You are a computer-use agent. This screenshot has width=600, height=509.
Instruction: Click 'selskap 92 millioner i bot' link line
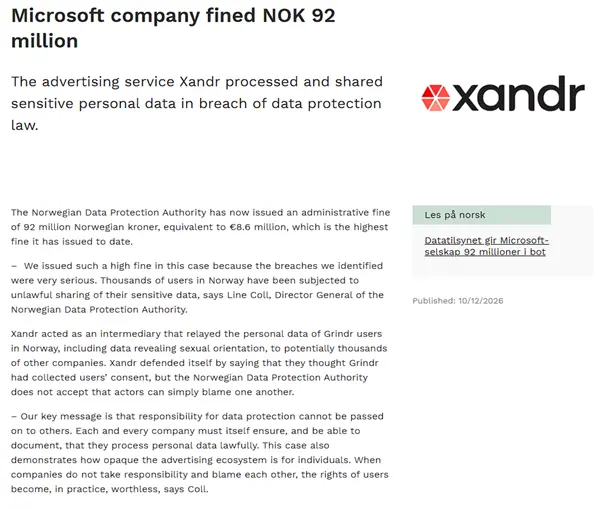point(485,252)
